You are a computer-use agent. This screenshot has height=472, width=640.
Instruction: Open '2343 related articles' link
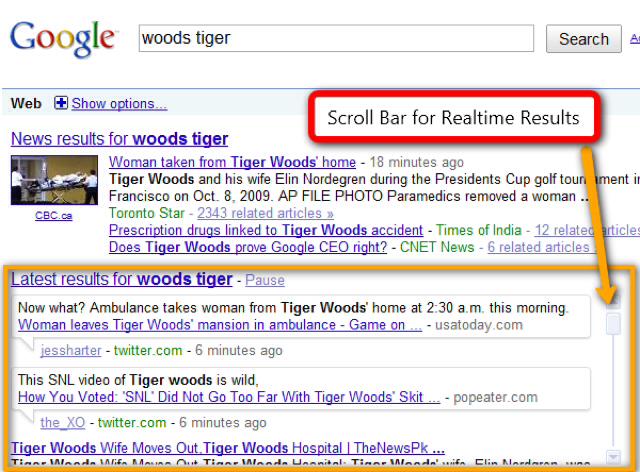[265, 213]
